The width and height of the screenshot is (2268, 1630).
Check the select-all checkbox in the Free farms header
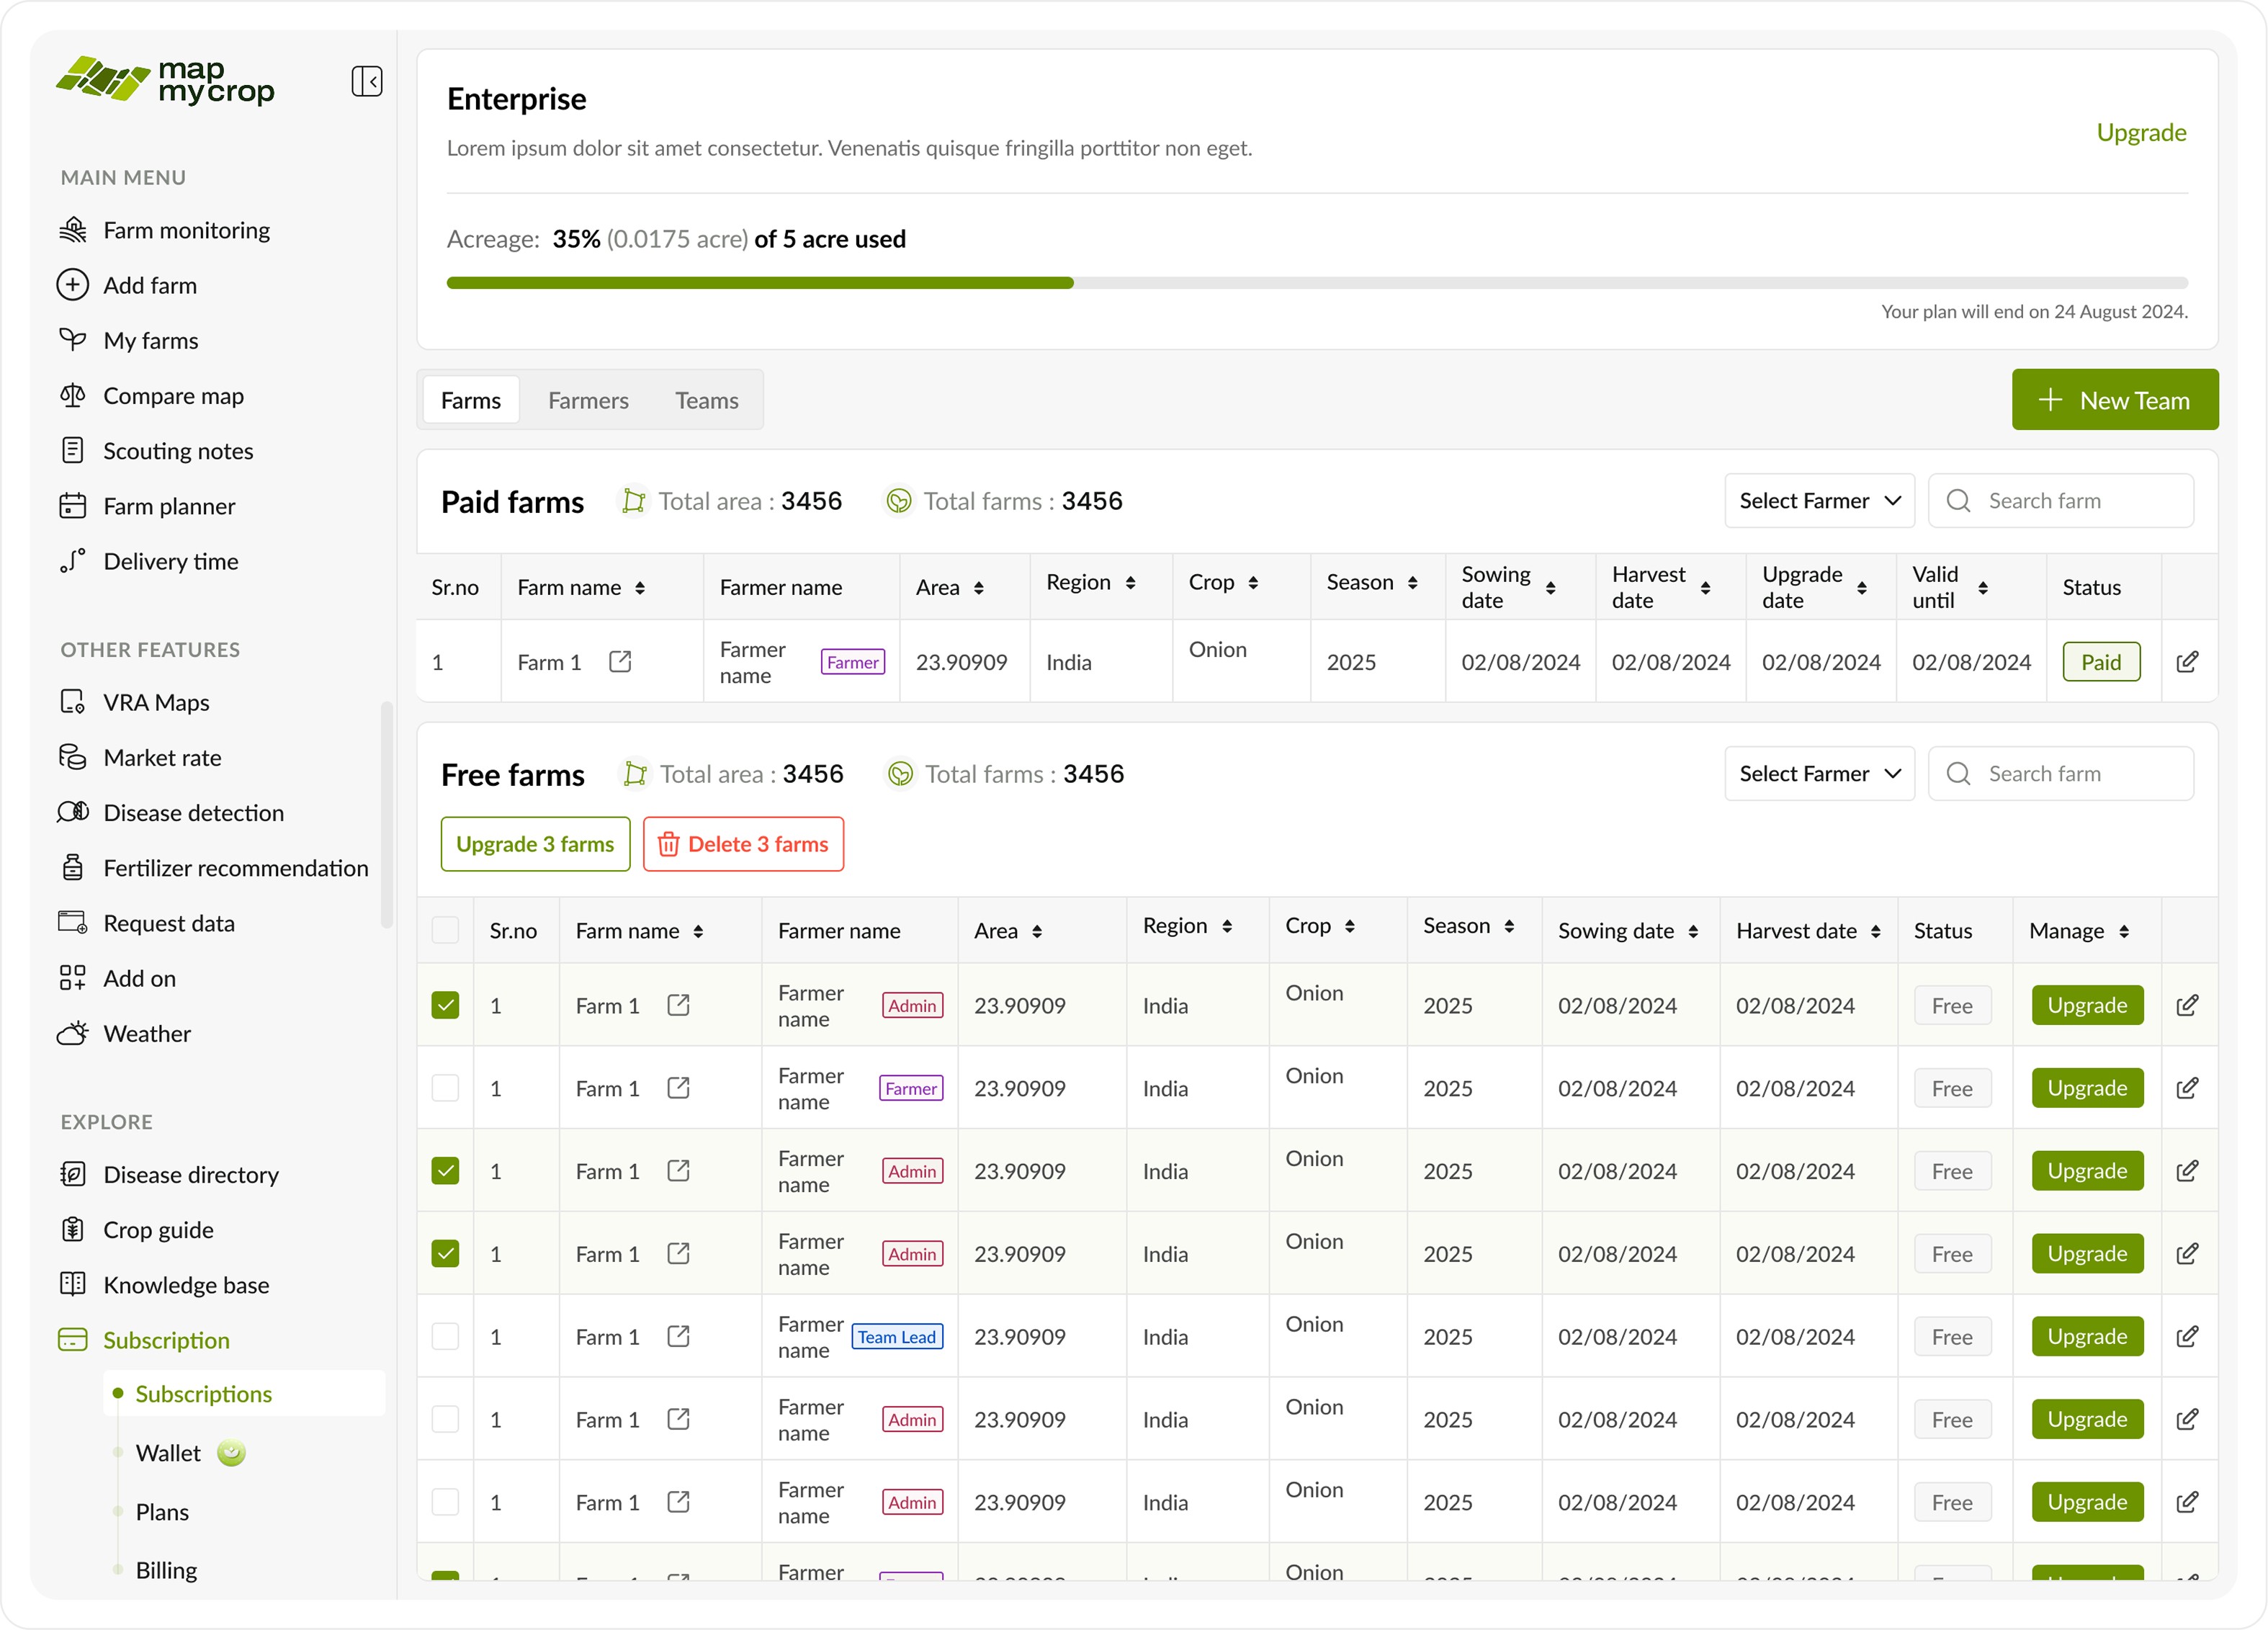pyautogui.click(x=445, y=931)
